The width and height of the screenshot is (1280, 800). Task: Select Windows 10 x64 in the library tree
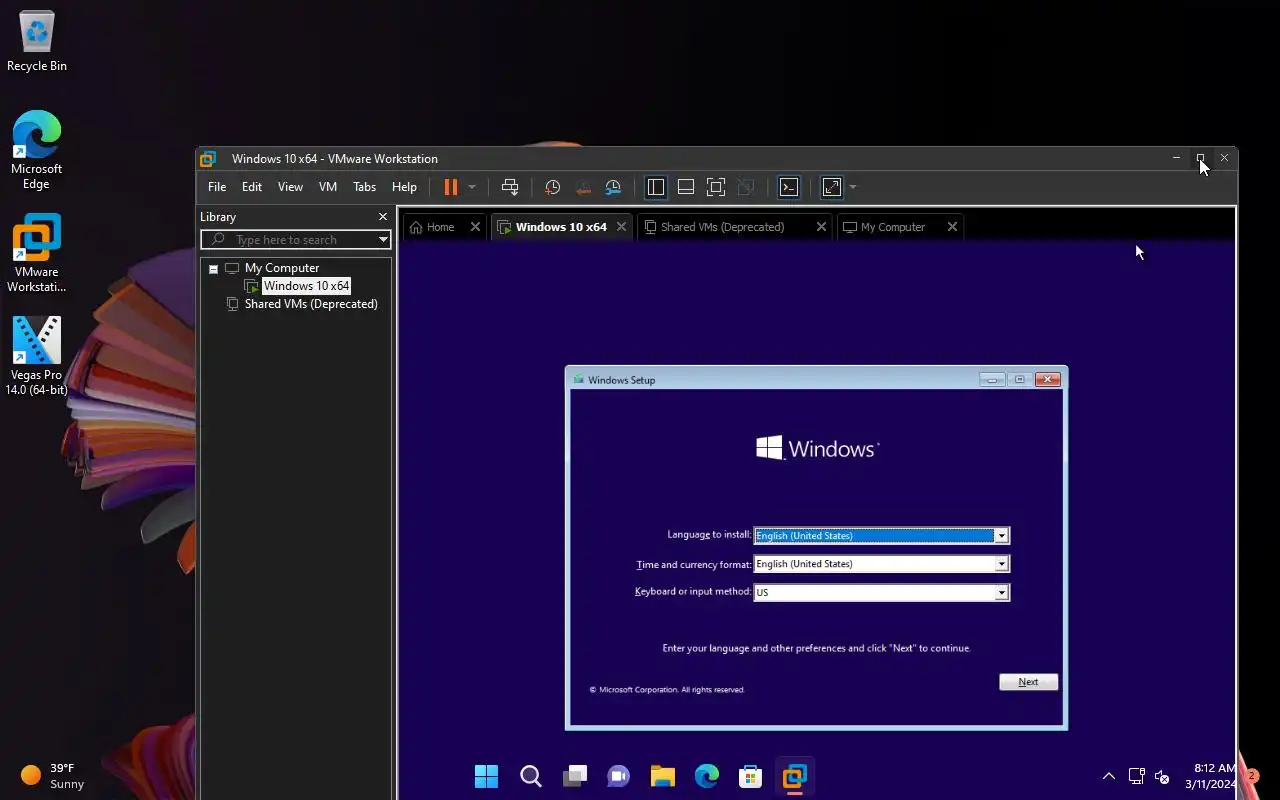[306, 286]
